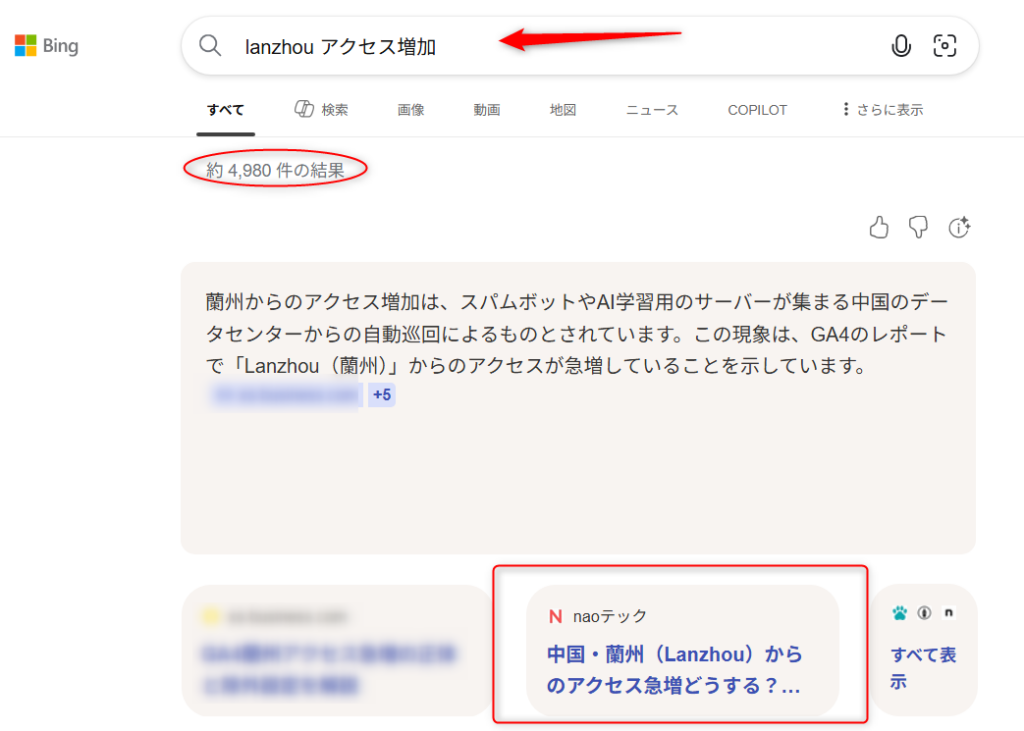Expand the +5 additional sources badge
The width and height of the screenshot is (1024, 731).
[382, 395]
